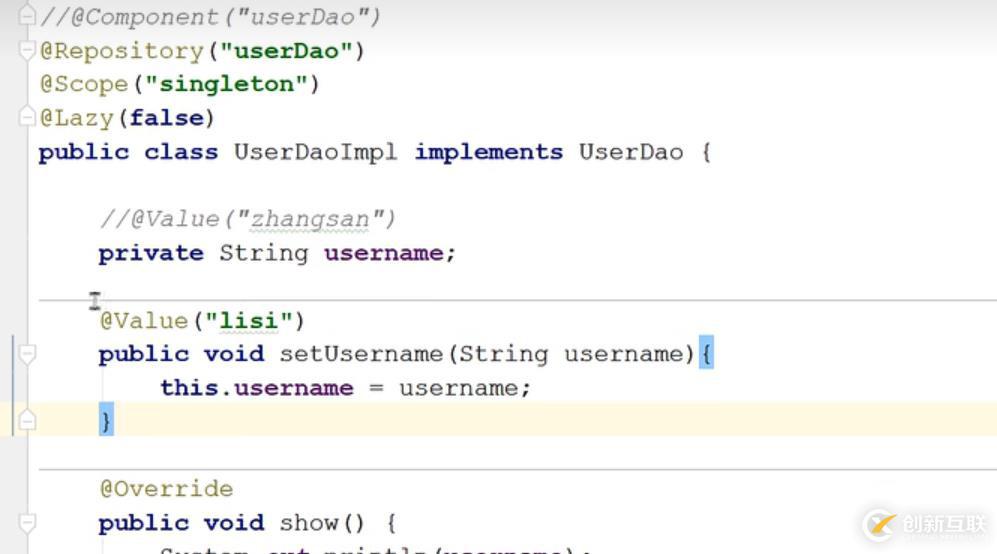Click the @Override annotation
Image resolution: width=997 pixels, height=554 pixels.
[167, 489]
